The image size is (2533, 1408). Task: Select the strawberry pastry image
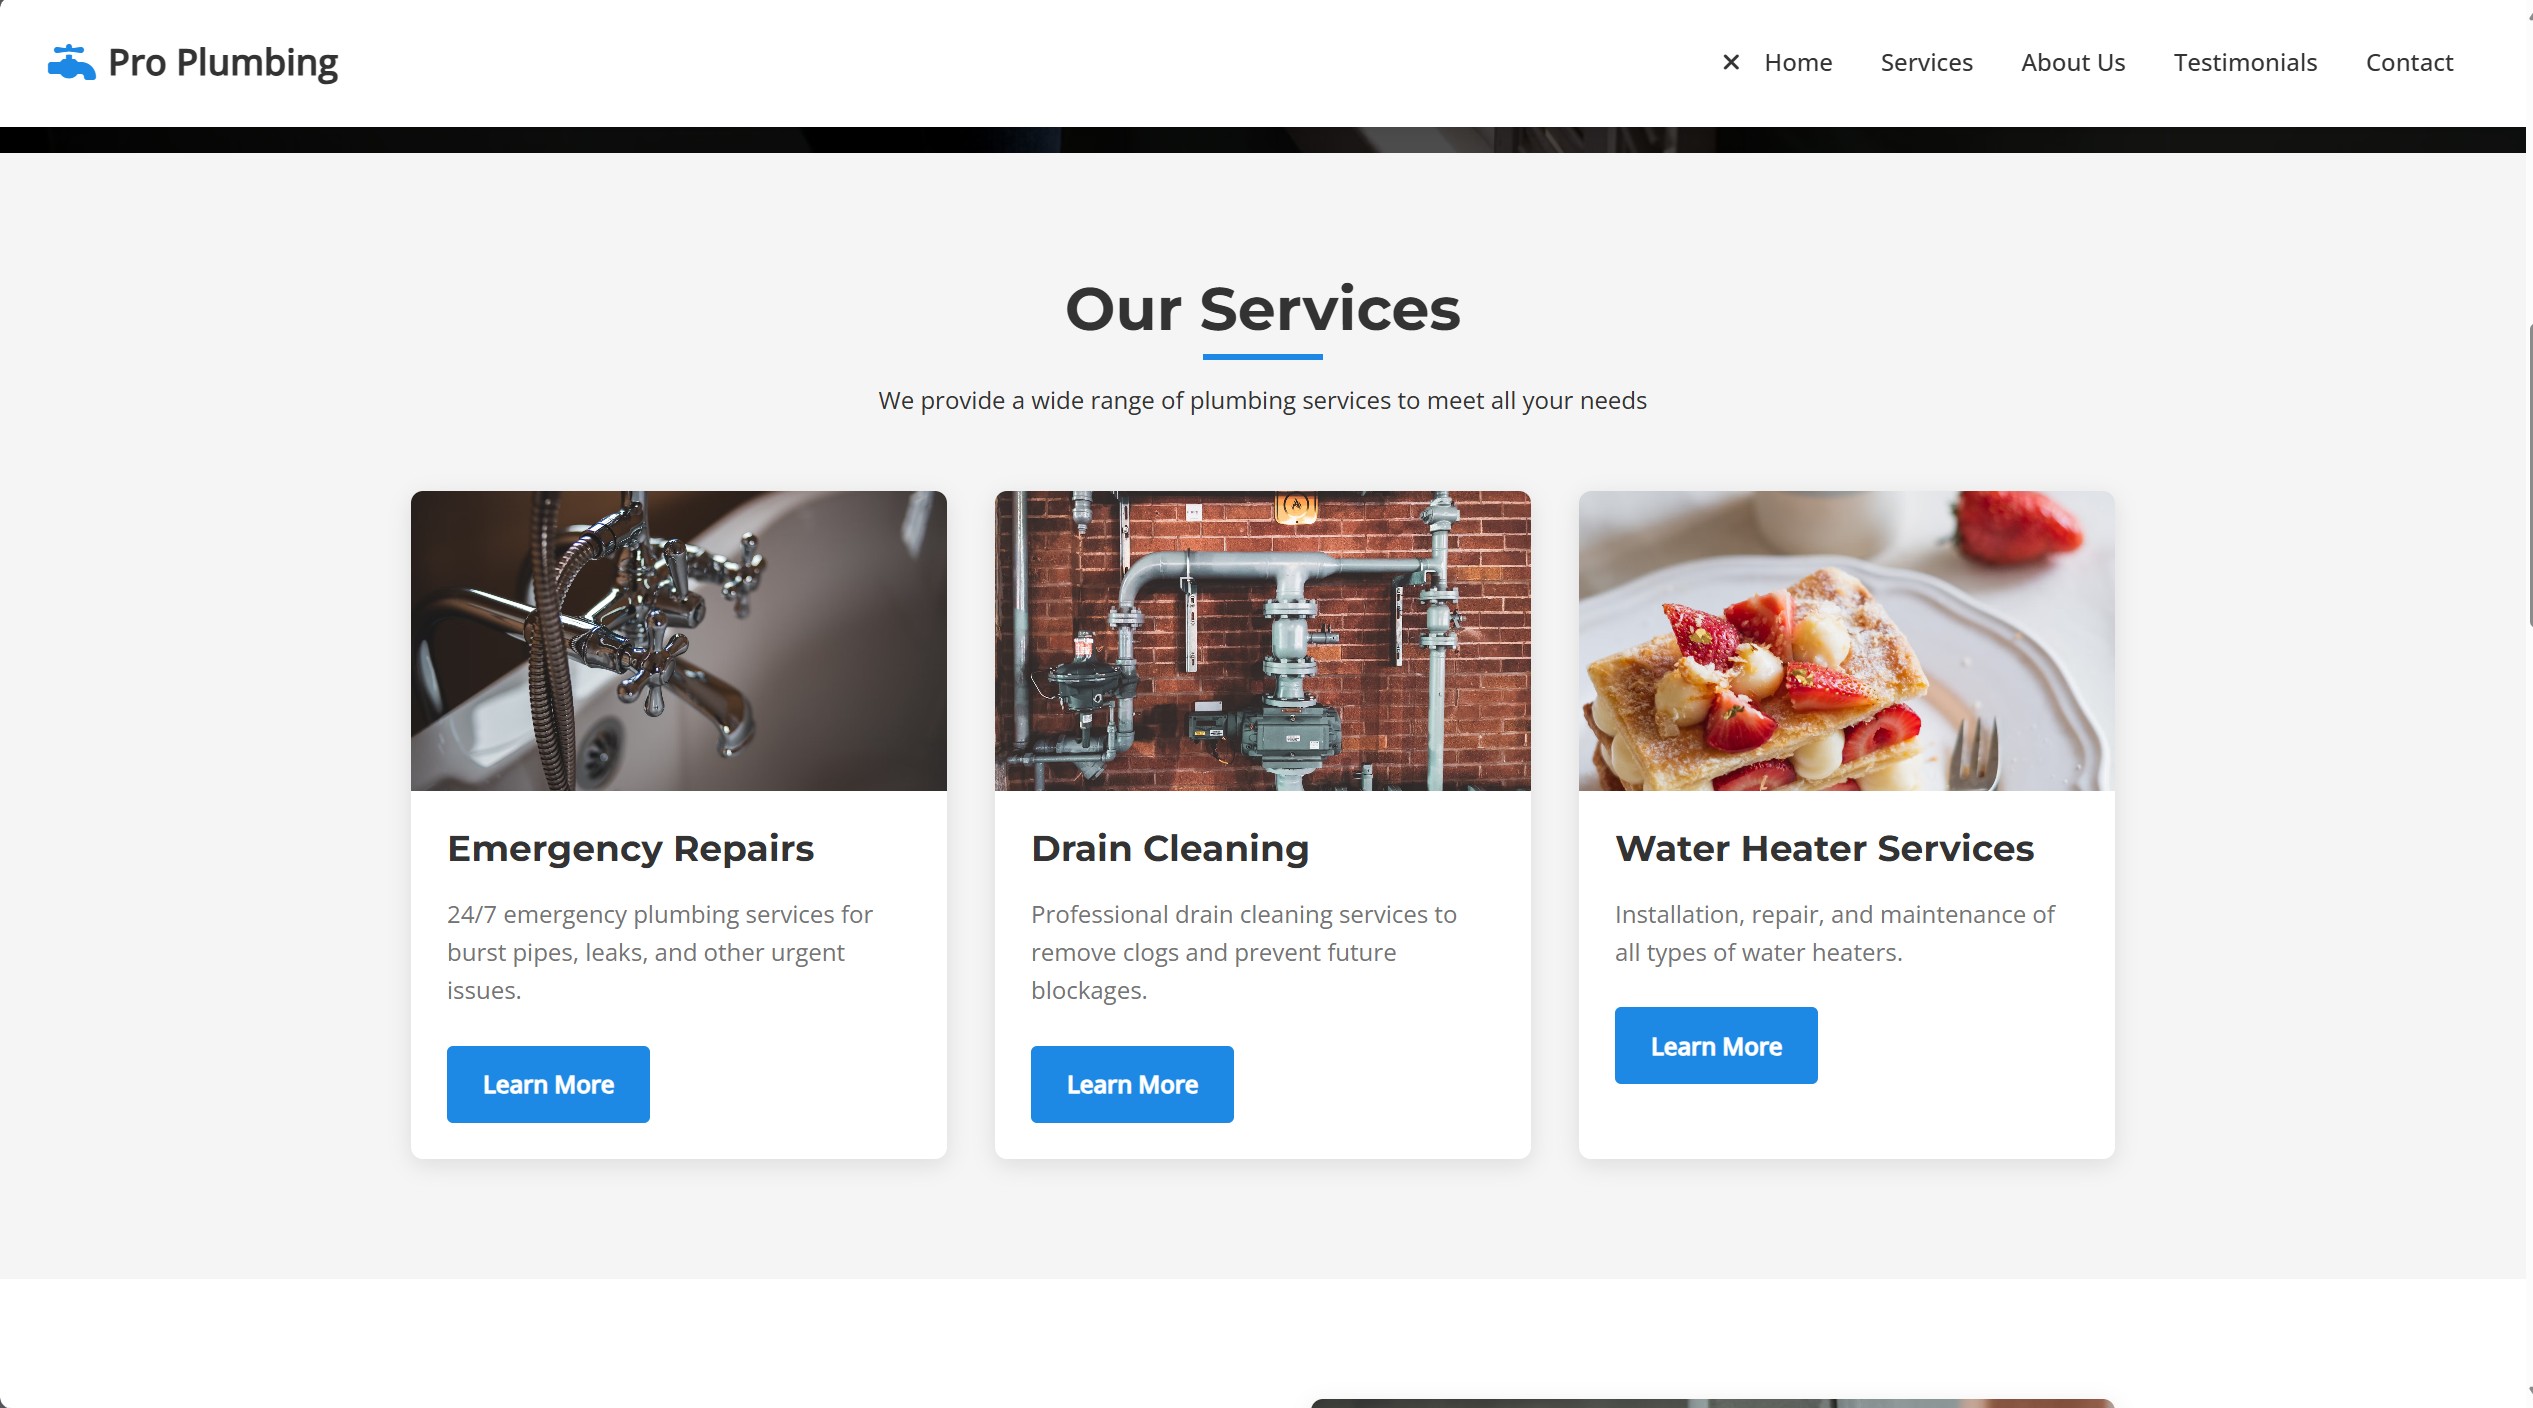(1847, 641)
